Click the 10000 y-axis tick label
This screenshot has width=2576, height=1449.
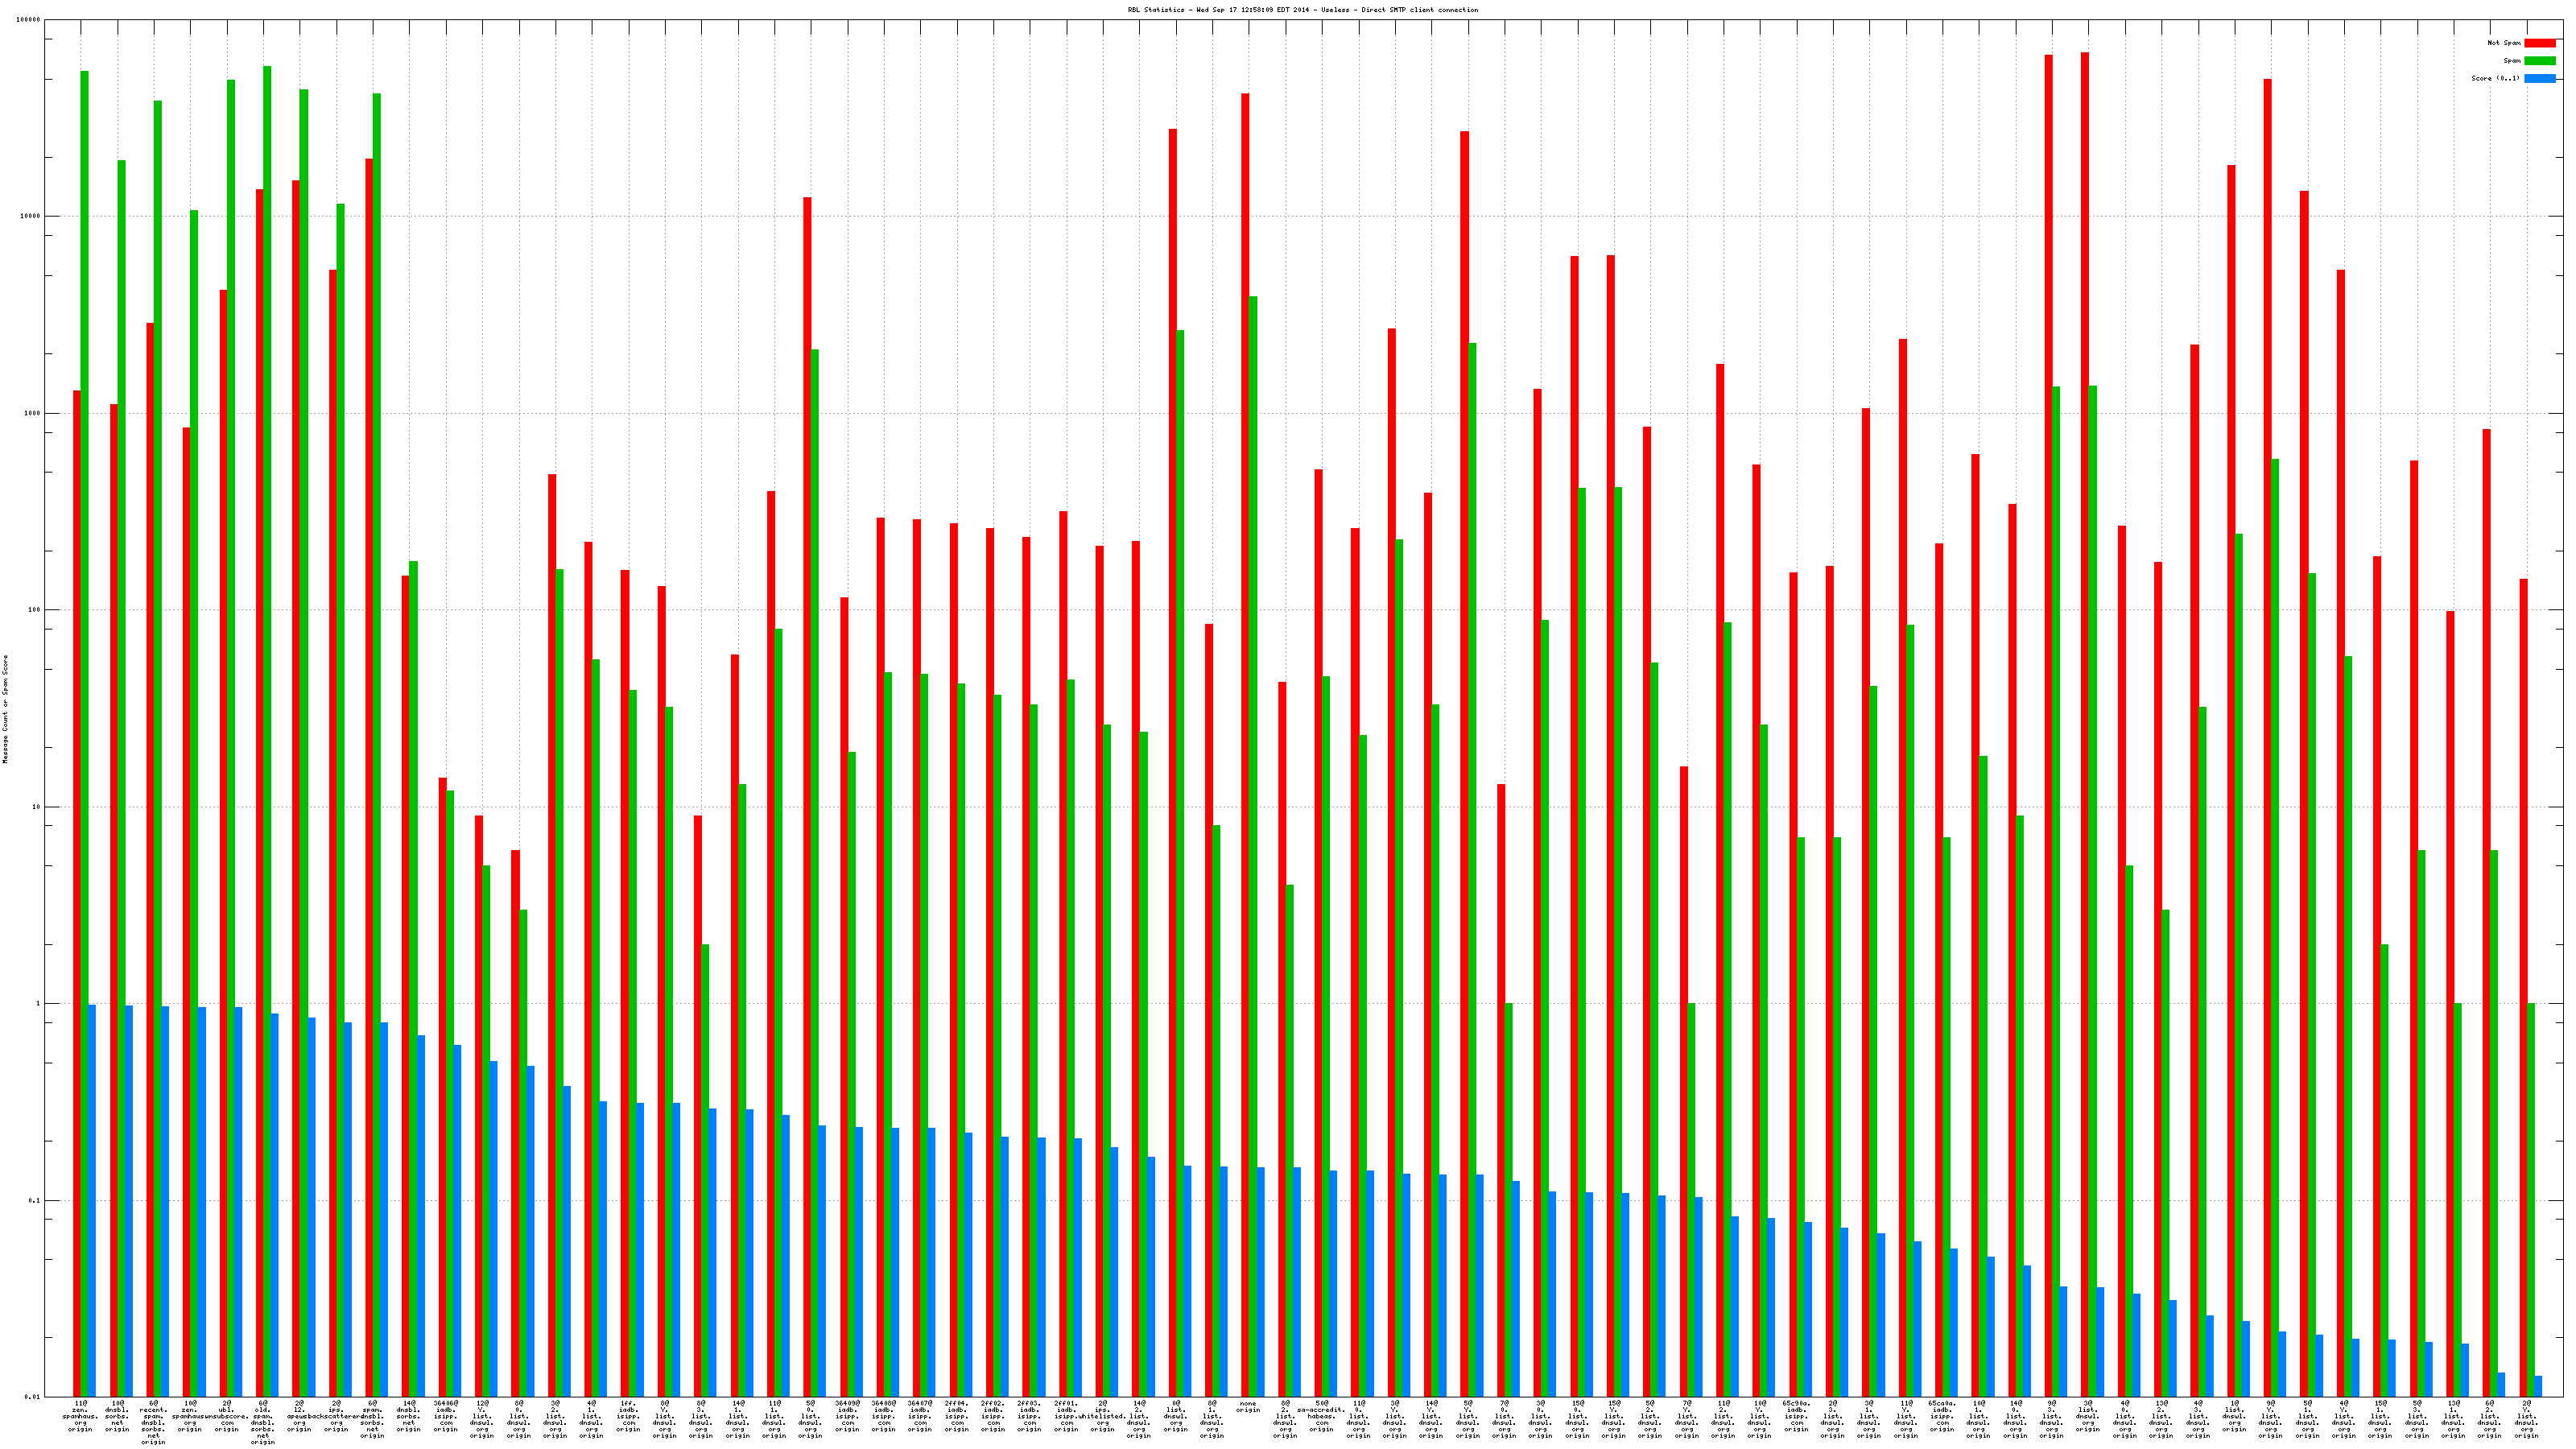pyautogui.click(x=31, y=217)
